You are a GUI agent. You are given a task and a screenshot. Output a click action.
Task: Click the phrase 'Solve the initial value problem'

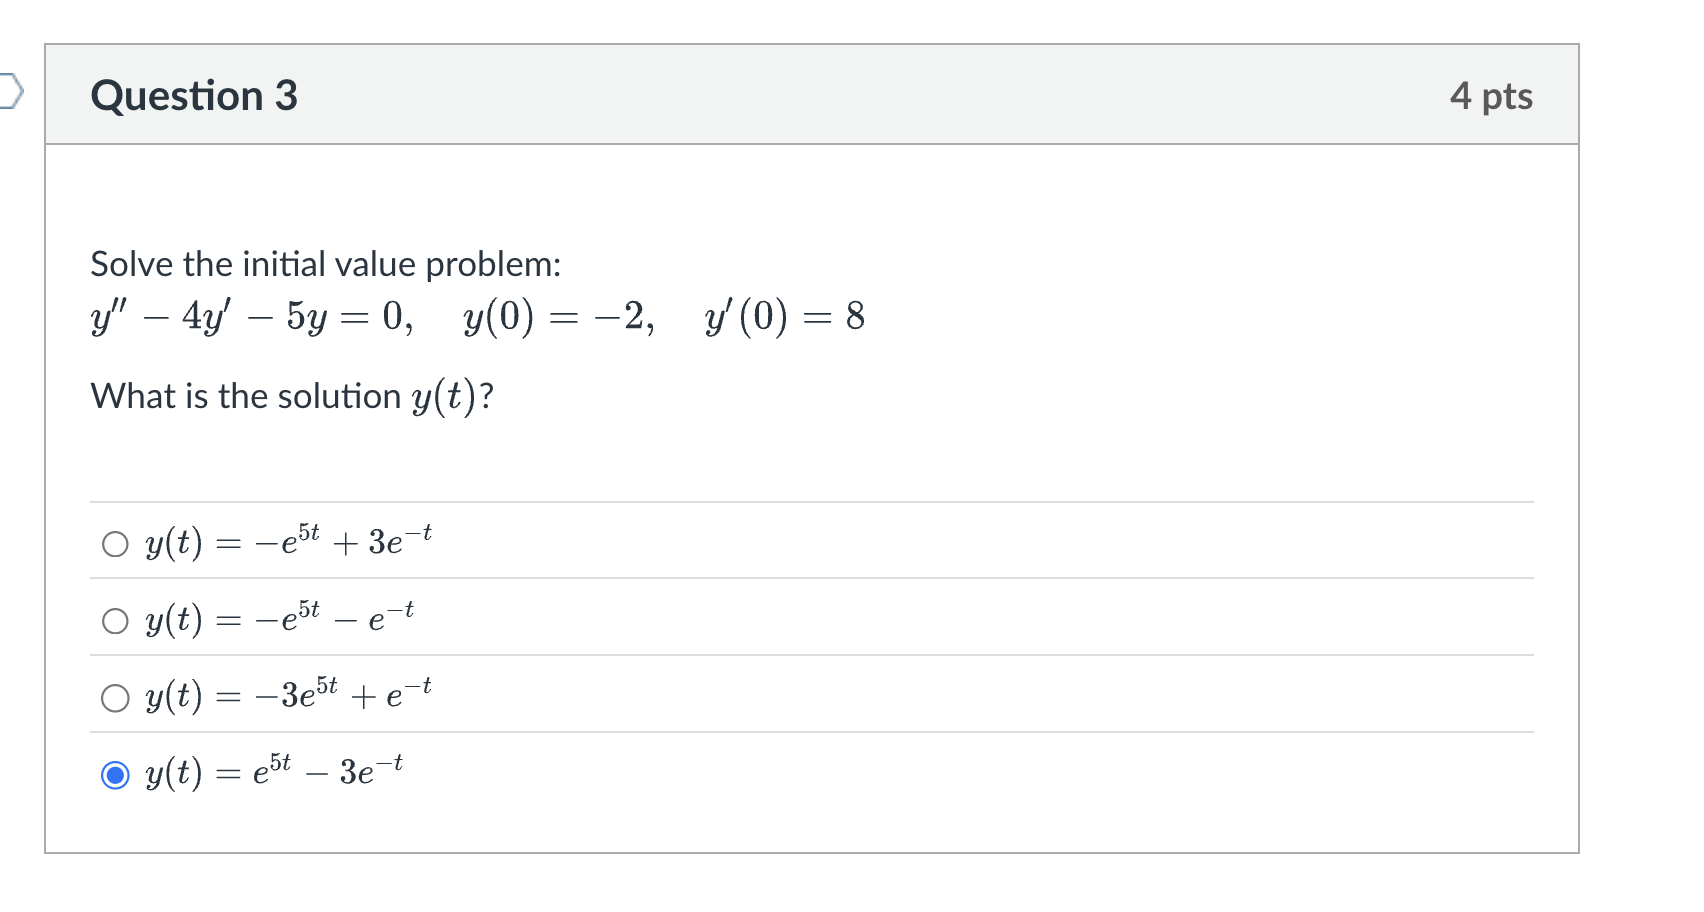(325, 263)
